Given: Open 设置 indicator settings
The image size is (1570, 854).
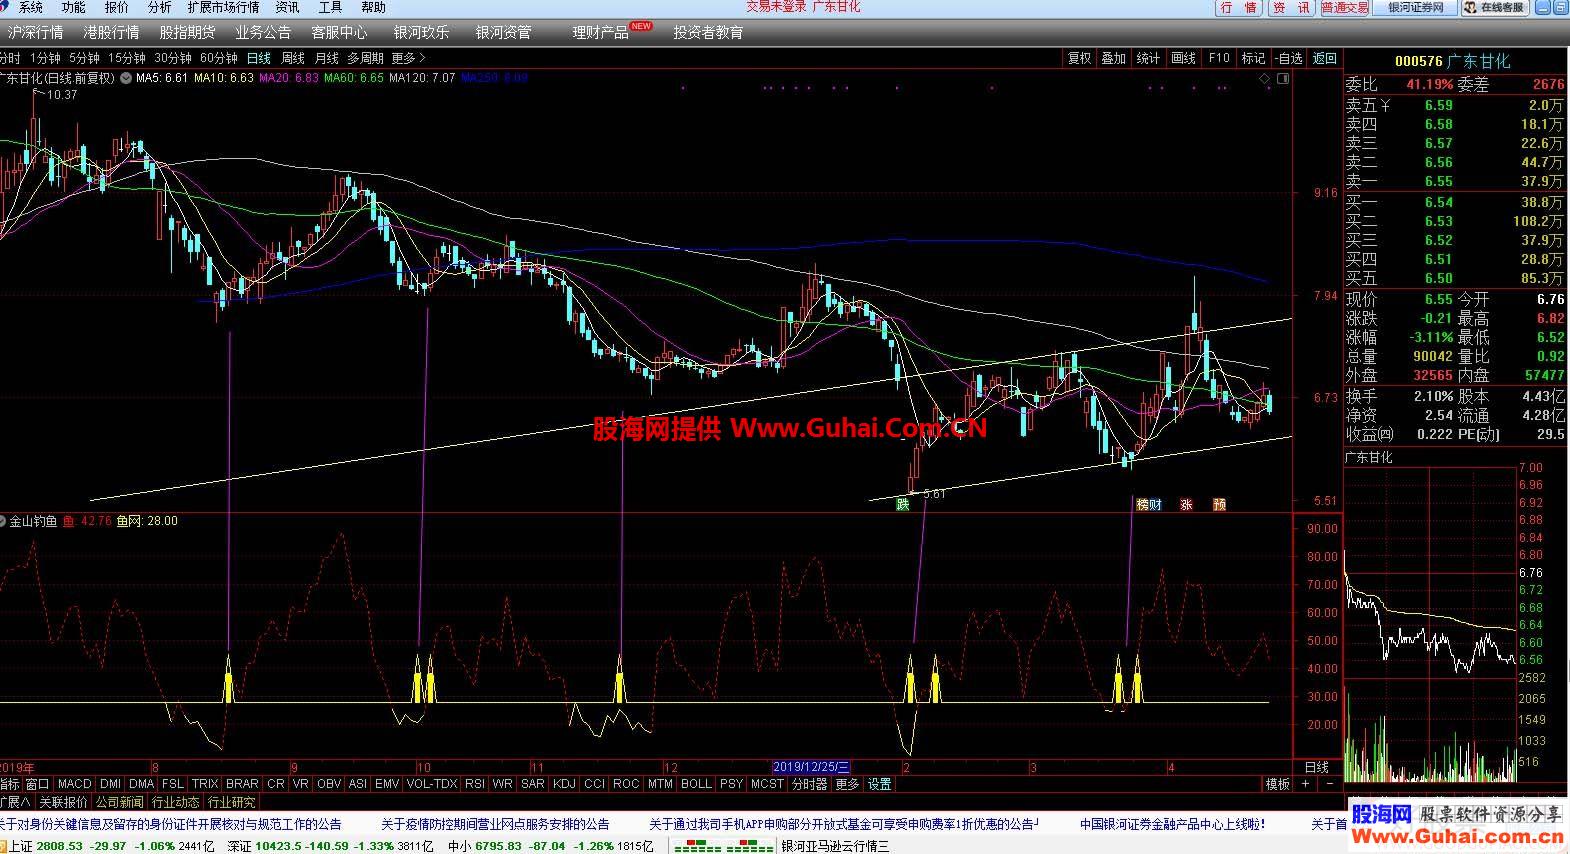Looking at the screenshot, I should (879, 784).
